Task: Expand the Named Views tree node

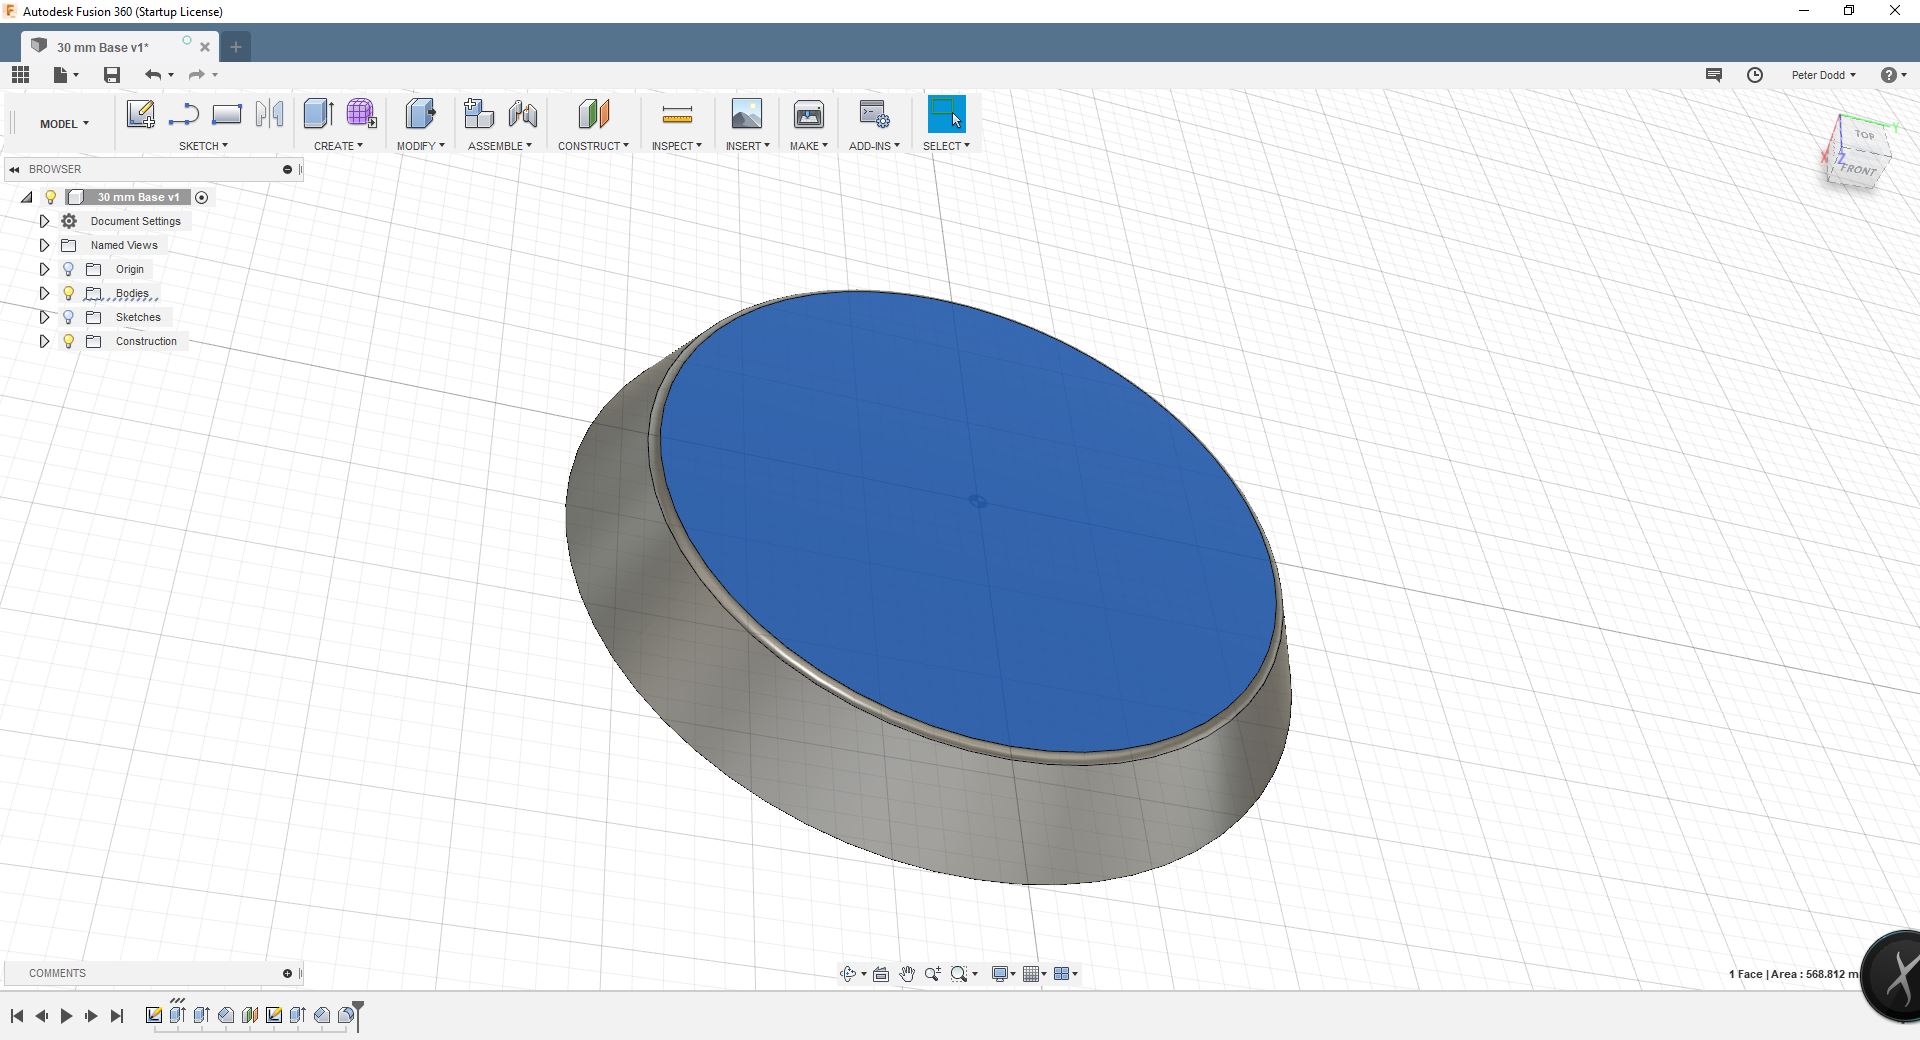Action: (44, 245)
